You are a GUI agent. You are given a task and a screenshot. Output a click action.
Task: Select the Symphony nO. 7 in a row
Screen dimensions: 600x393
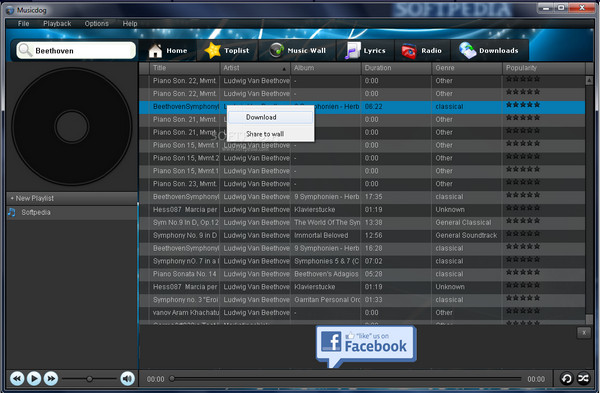point(362,261)
